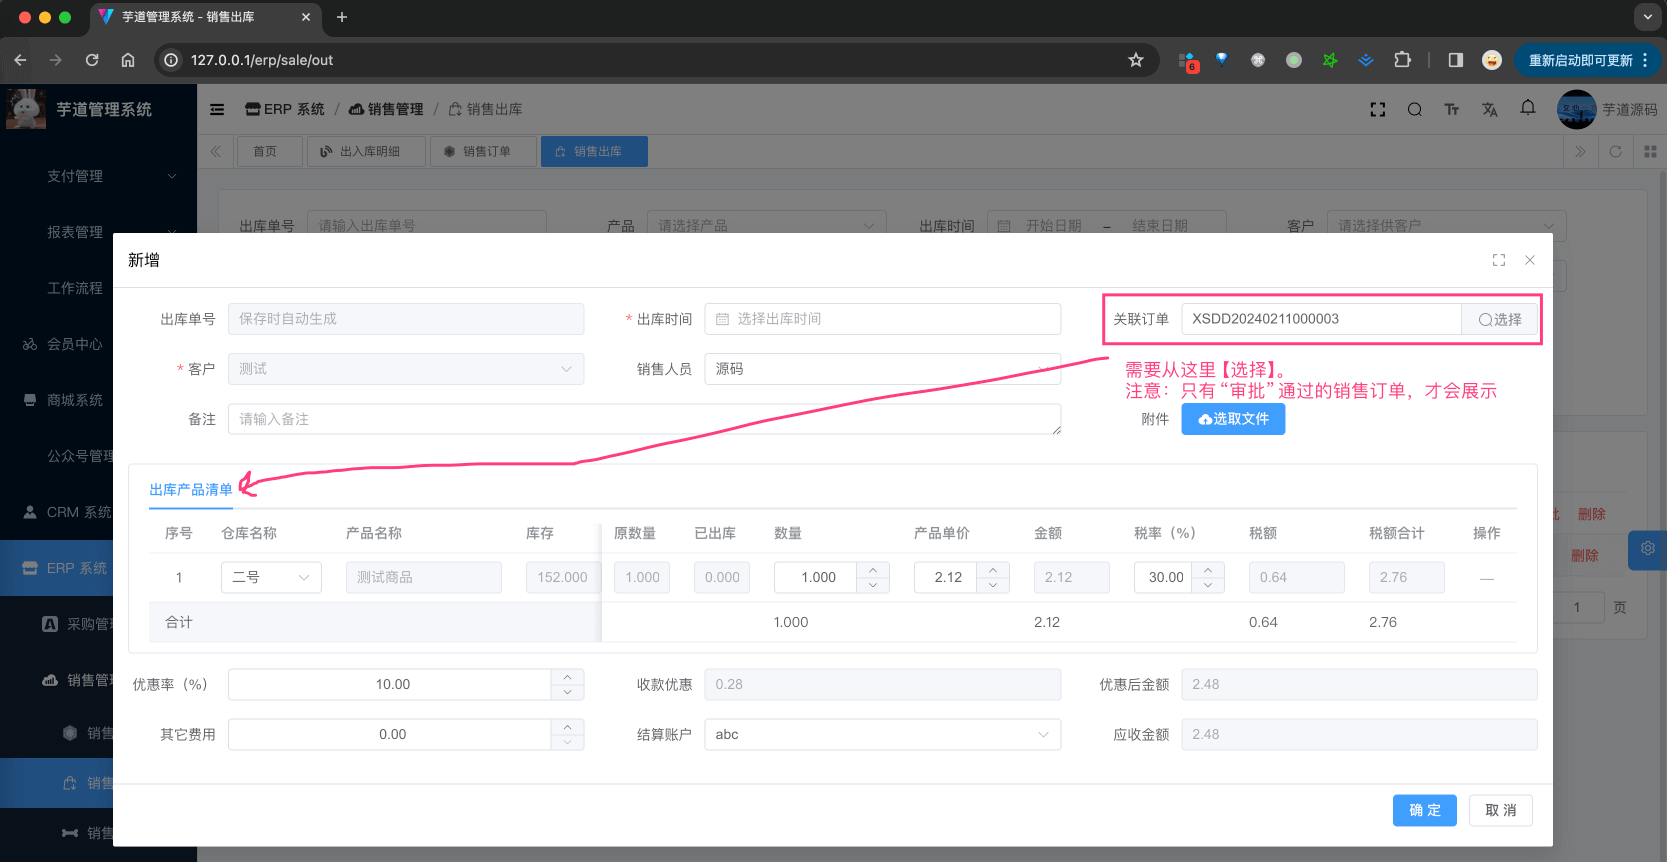Open the language translation icon
1667x862 pixels.
[x=1489, y=109]
